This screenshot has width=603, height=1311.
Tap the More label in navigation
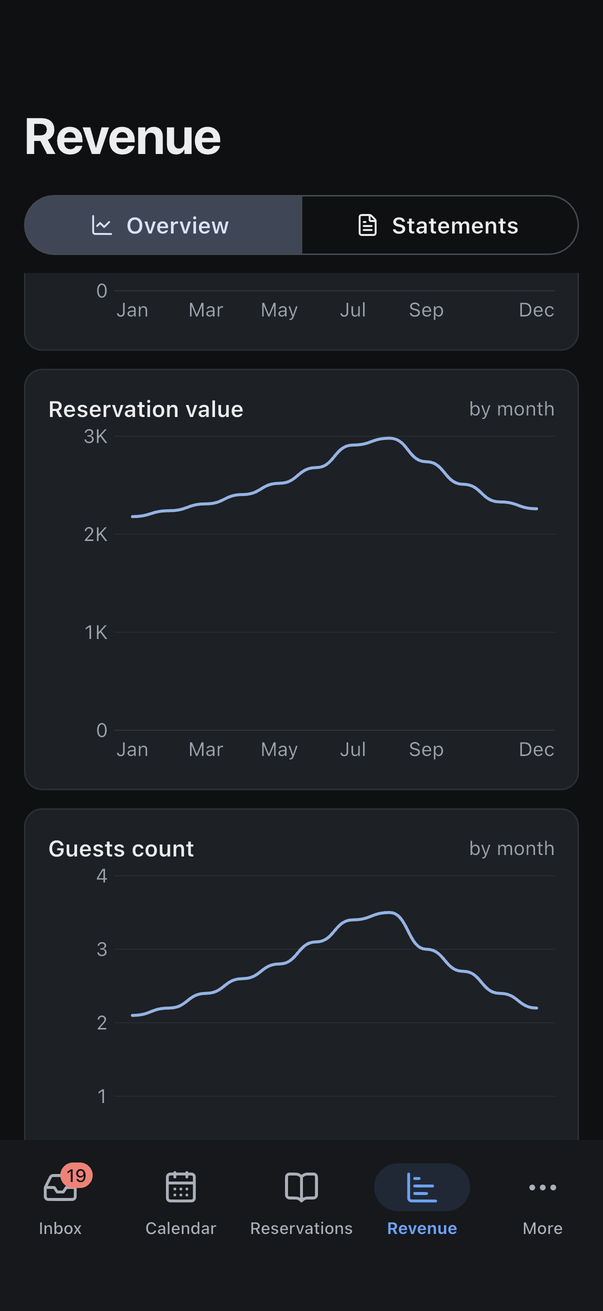tap(542, 1228)
